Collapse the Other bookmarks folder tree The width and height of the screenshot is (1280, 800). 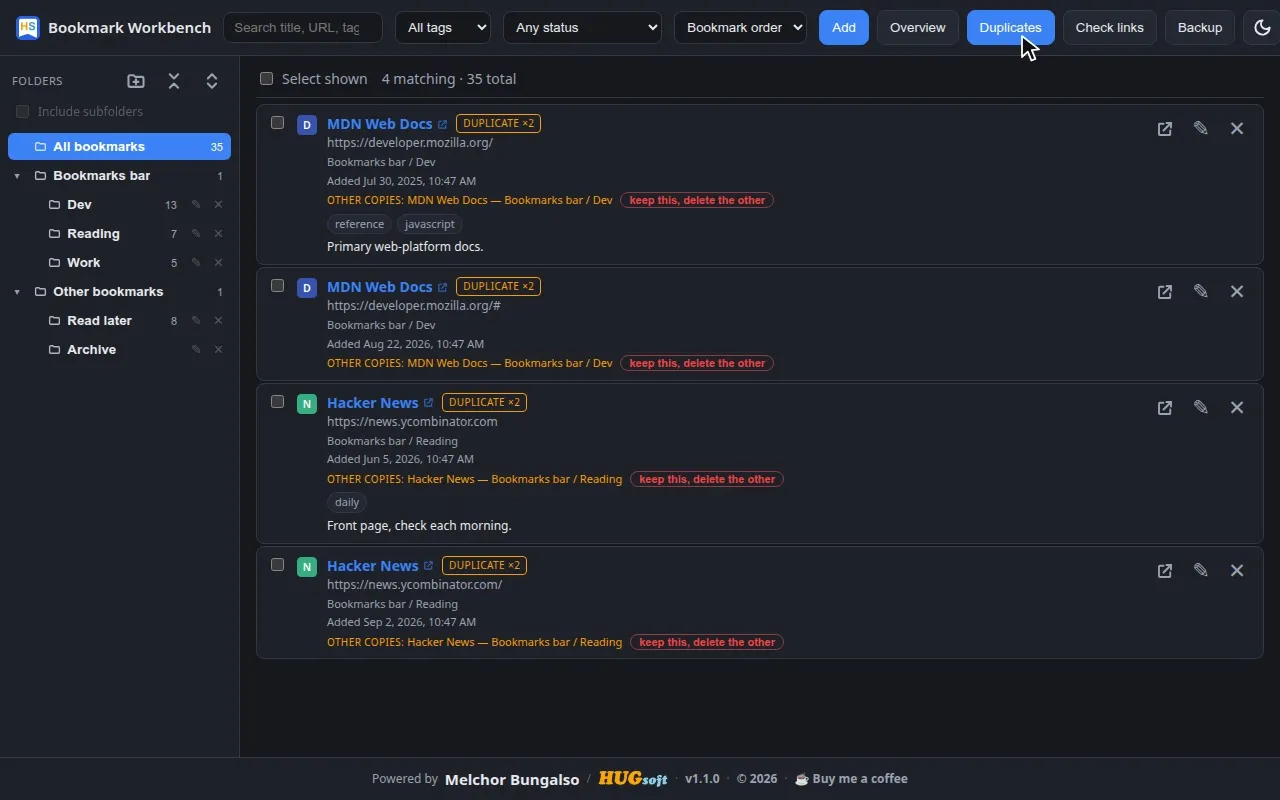click(17, 292)
